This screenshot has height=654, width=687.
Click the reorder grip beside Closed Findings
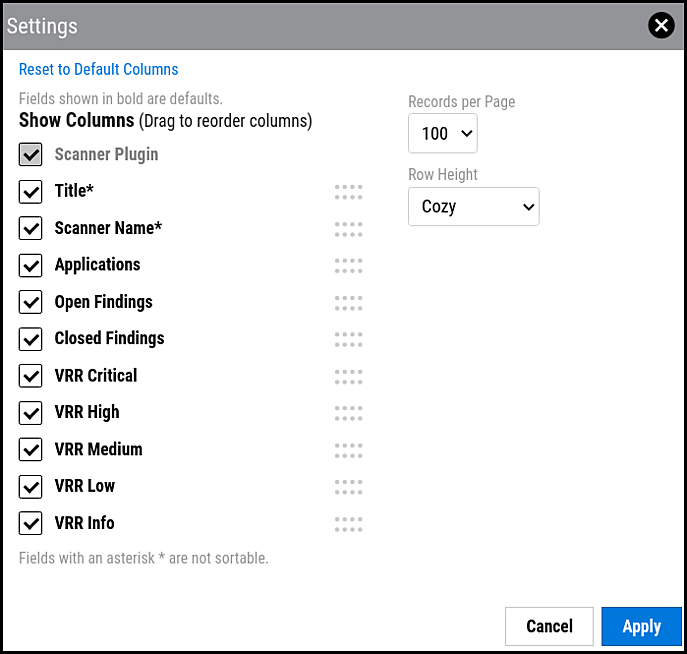click(x=348, y=339)
